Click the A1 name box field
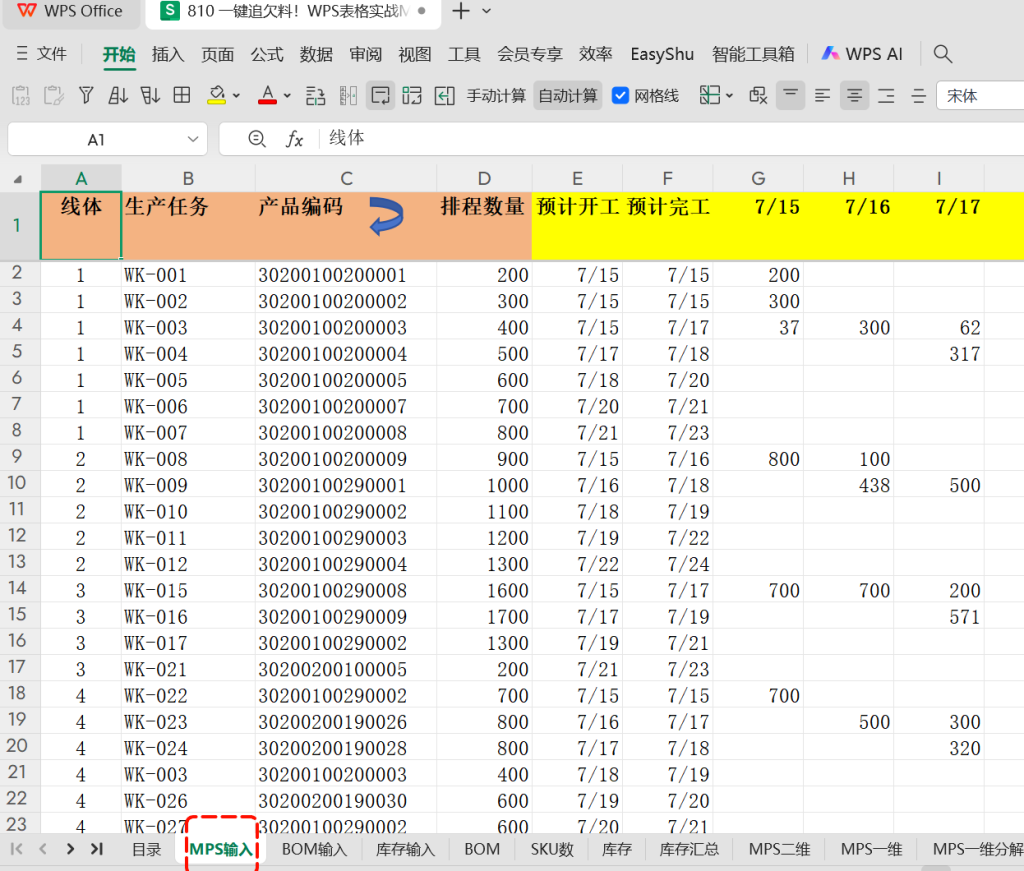This screenshot has height=871, width=1024. click(96, 139)
